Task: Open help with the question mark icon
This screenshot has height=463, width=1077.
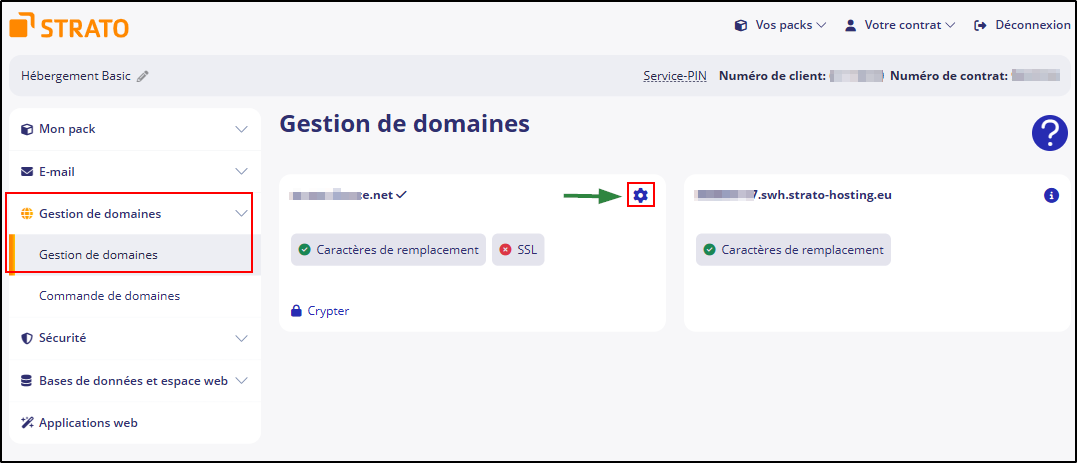Action: [x=1050, y=133]
